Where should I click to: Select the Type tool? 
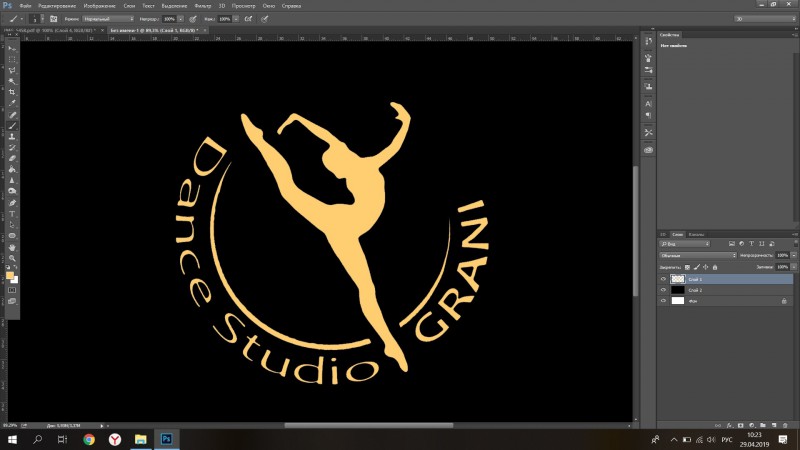[12, 214]
